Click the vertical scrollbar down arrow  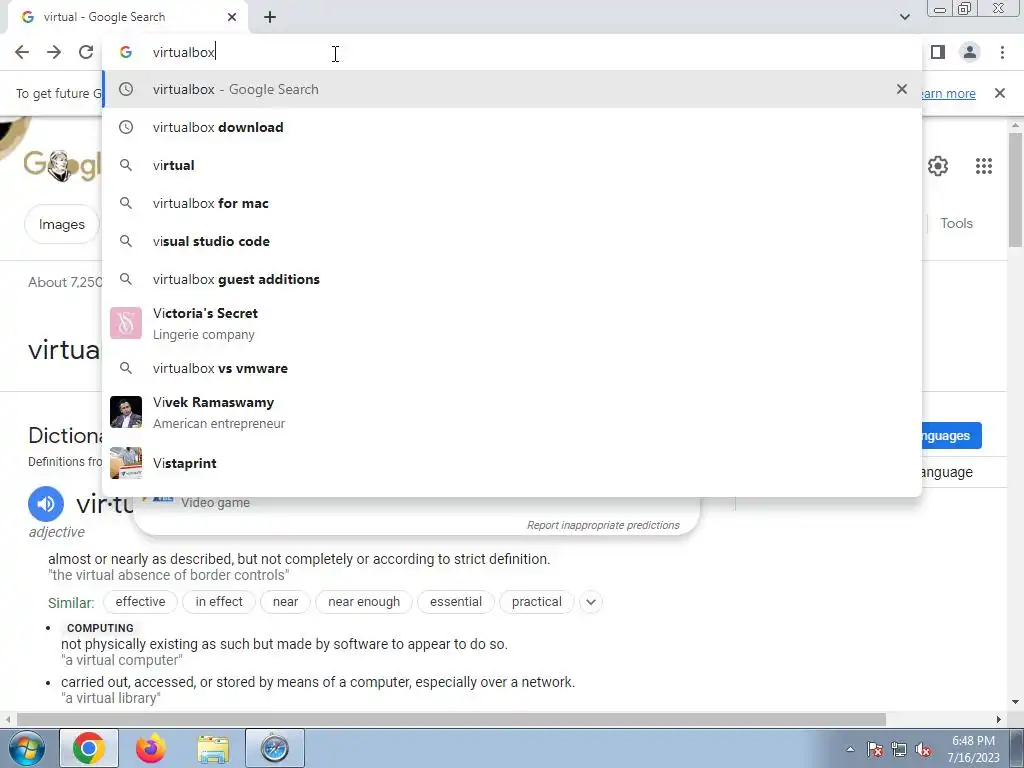pos(1015,703)
